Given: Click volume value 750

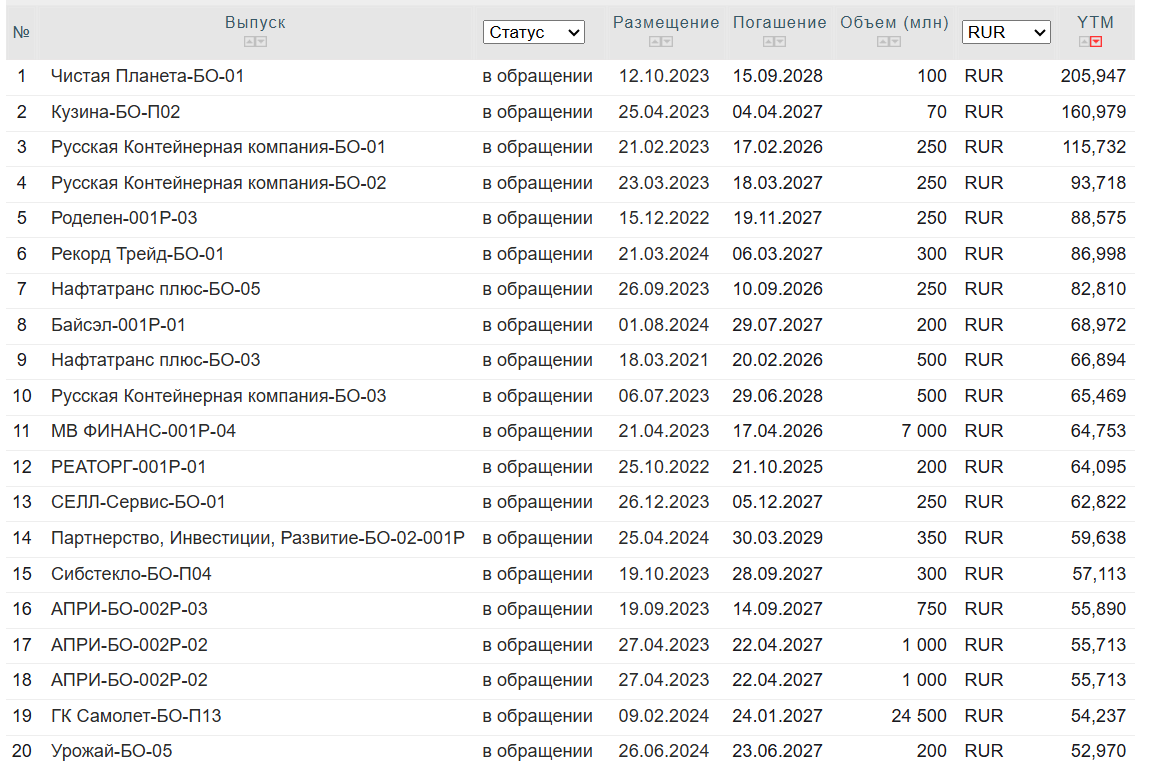Looking at the screenshot, I should (x=931, y=609).
